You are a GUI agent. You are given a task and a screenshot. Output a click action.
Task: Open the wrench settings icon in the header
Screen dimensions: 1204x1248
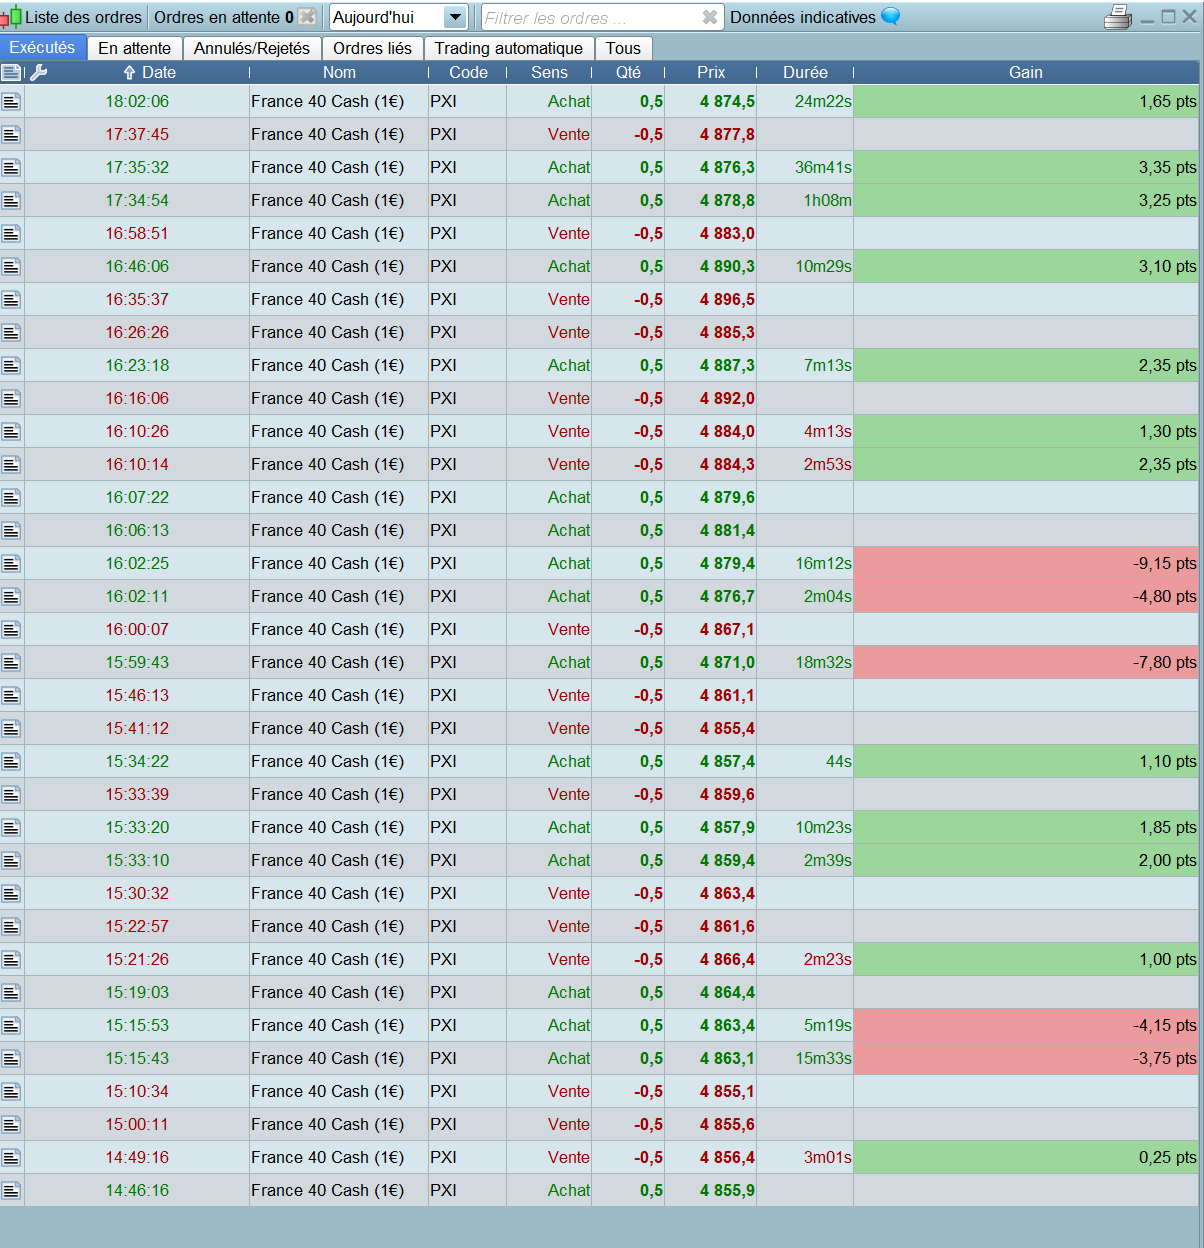[x=39, y=72]
